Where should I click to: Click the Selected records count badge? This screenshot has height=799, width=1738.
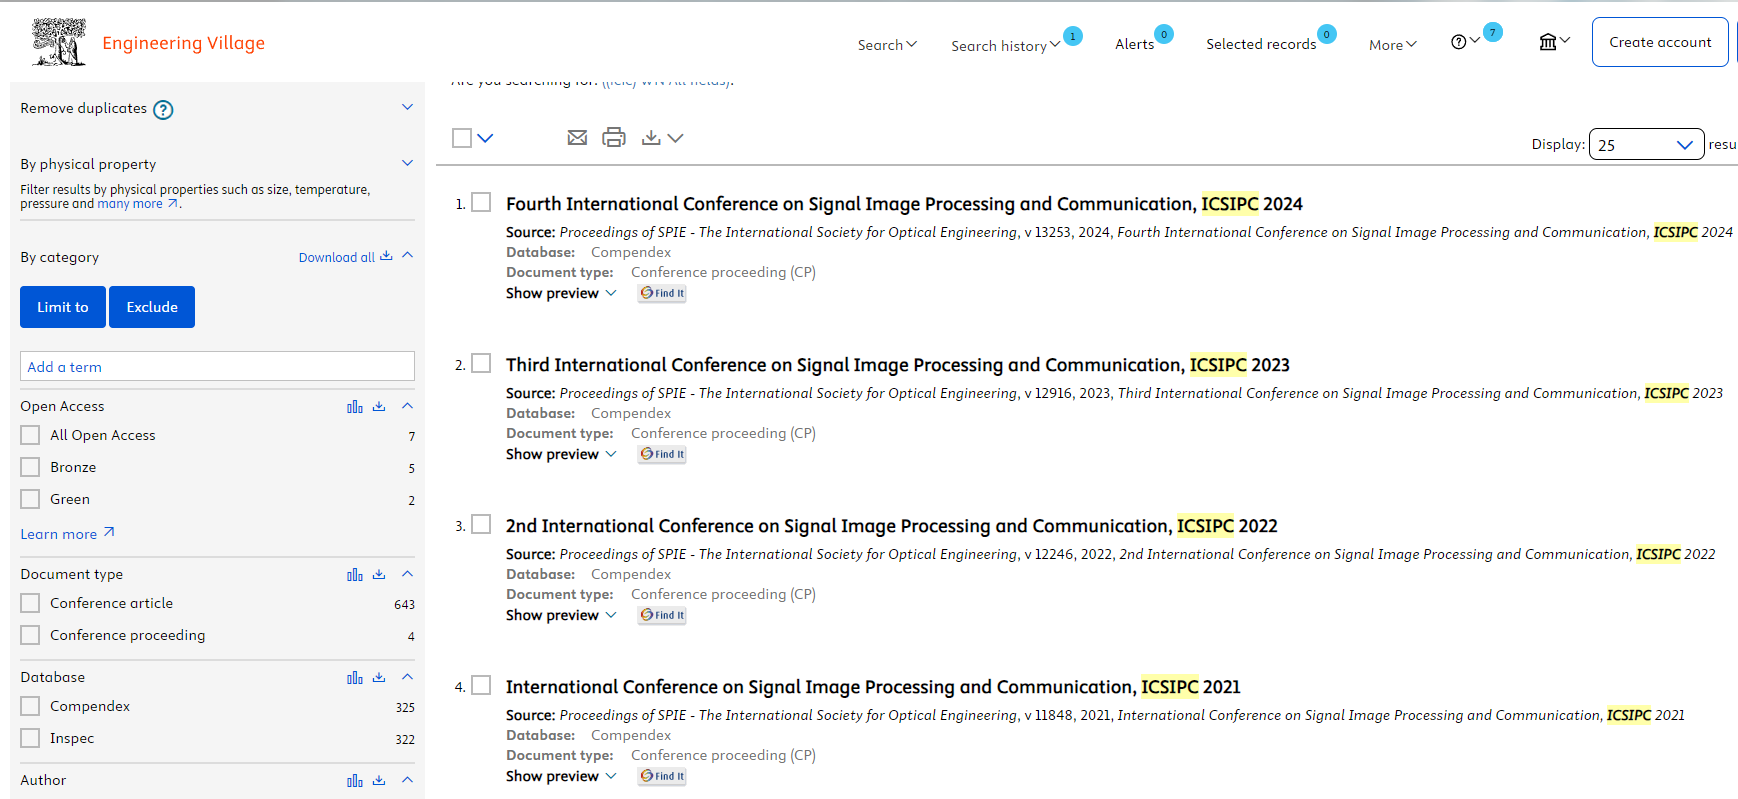click(1327, 34)
